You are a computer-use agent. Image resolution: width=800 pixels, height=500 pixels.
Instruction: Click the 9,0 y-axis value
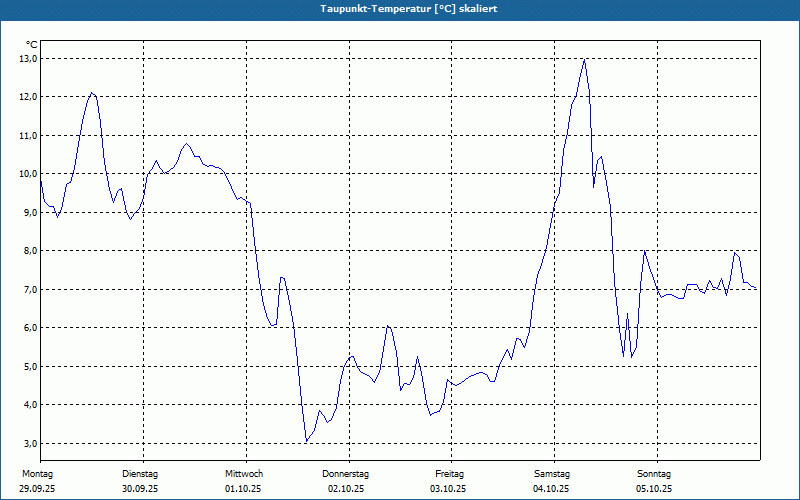31,212
